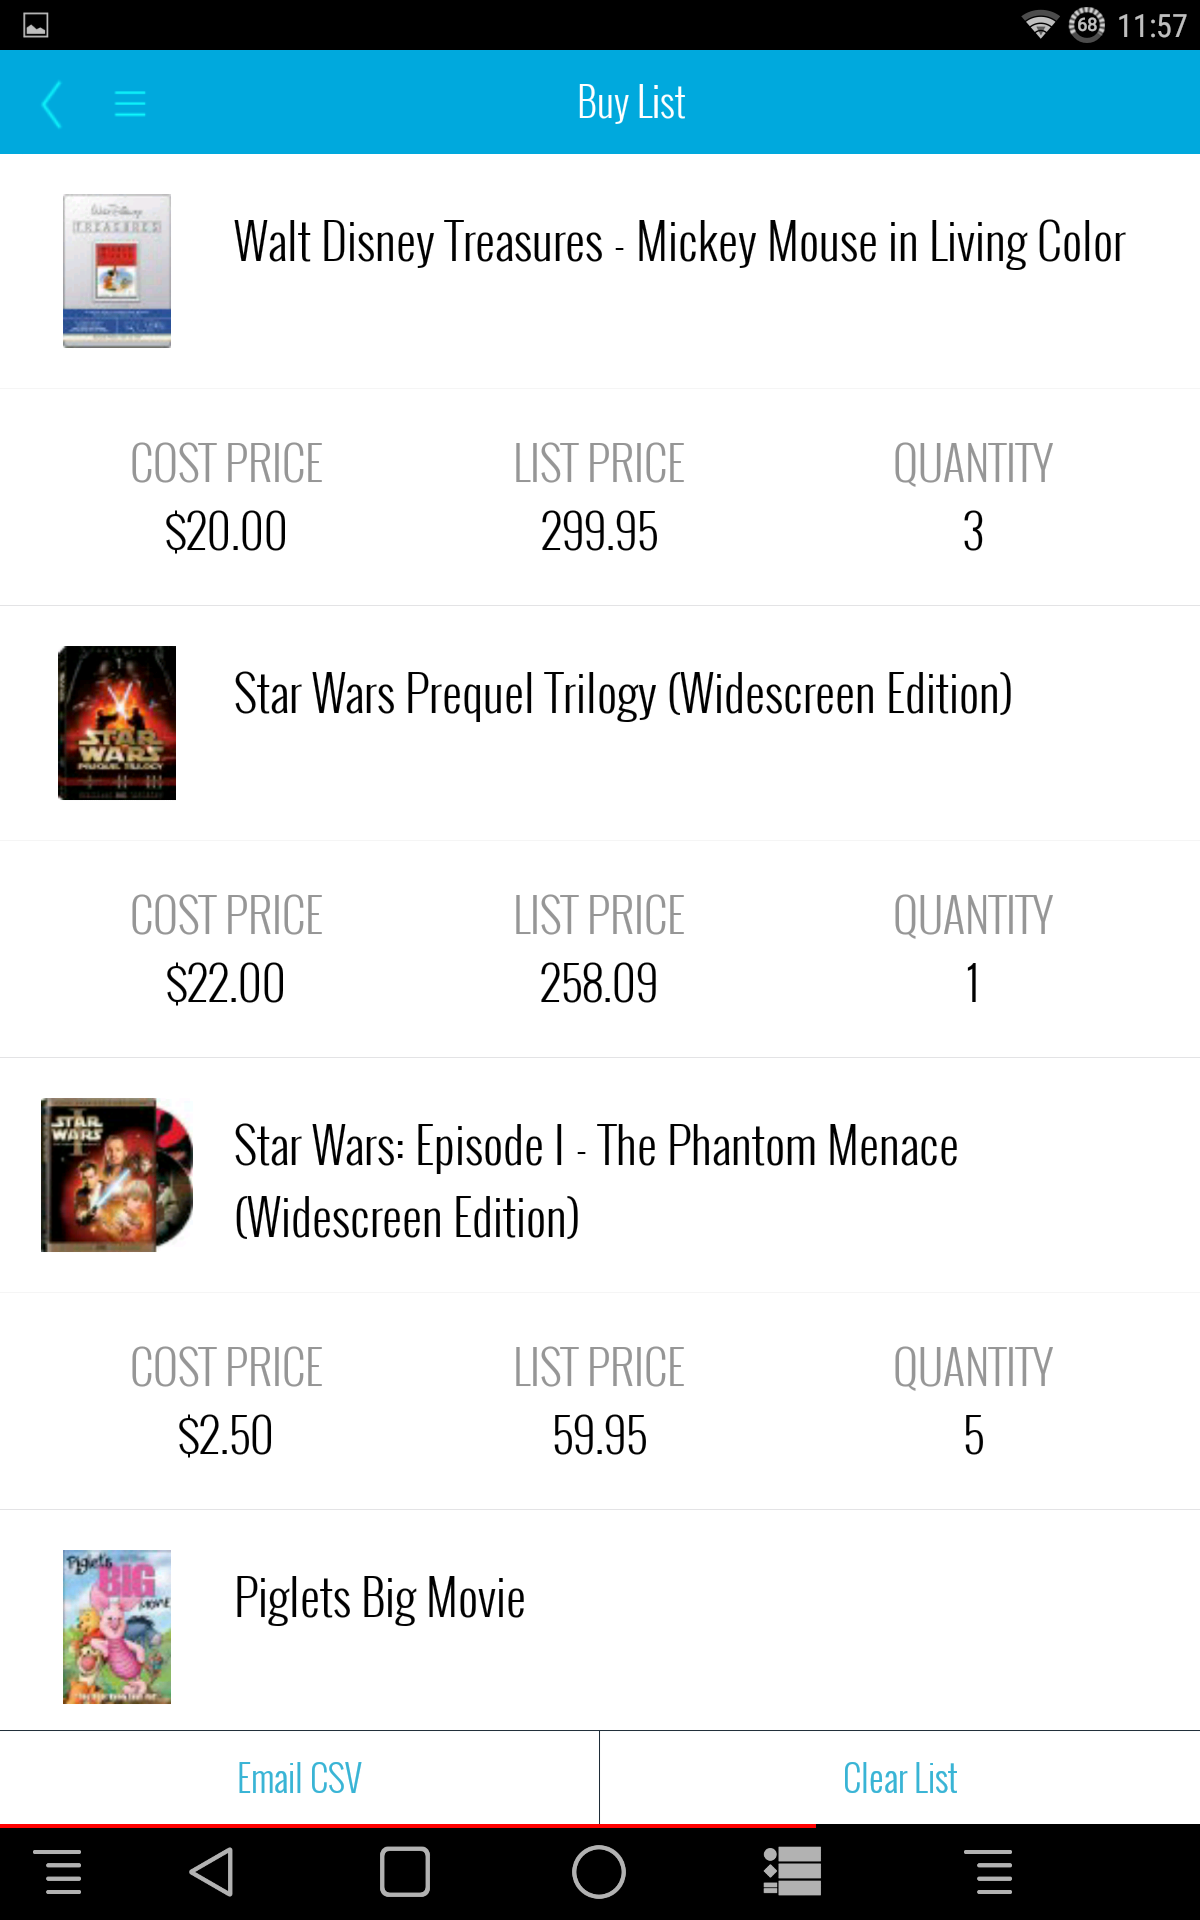Open the Star Wars Prequel Trilogy cover thumbnail
Image resolution: width=1200 pixels, height=1920 pixels.
coord(117,723)
